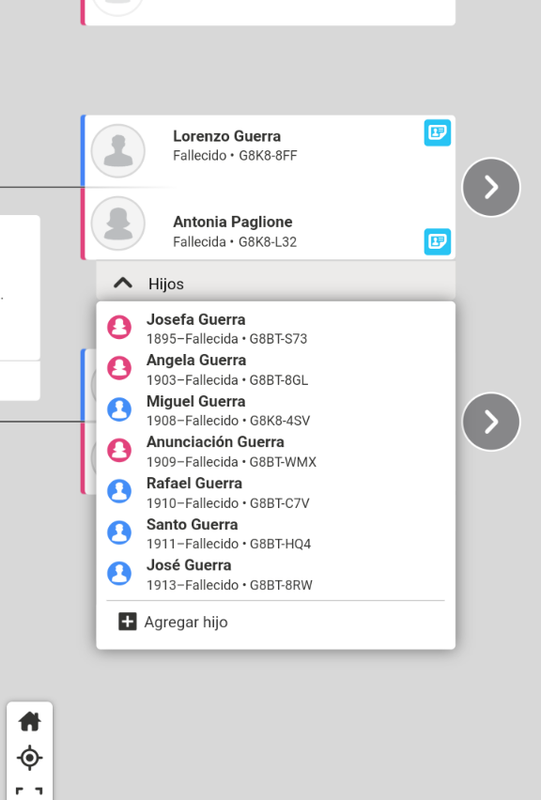Click male icon next to Miguel Guerra
Screen dimensions: 541x800
point(119,409)
